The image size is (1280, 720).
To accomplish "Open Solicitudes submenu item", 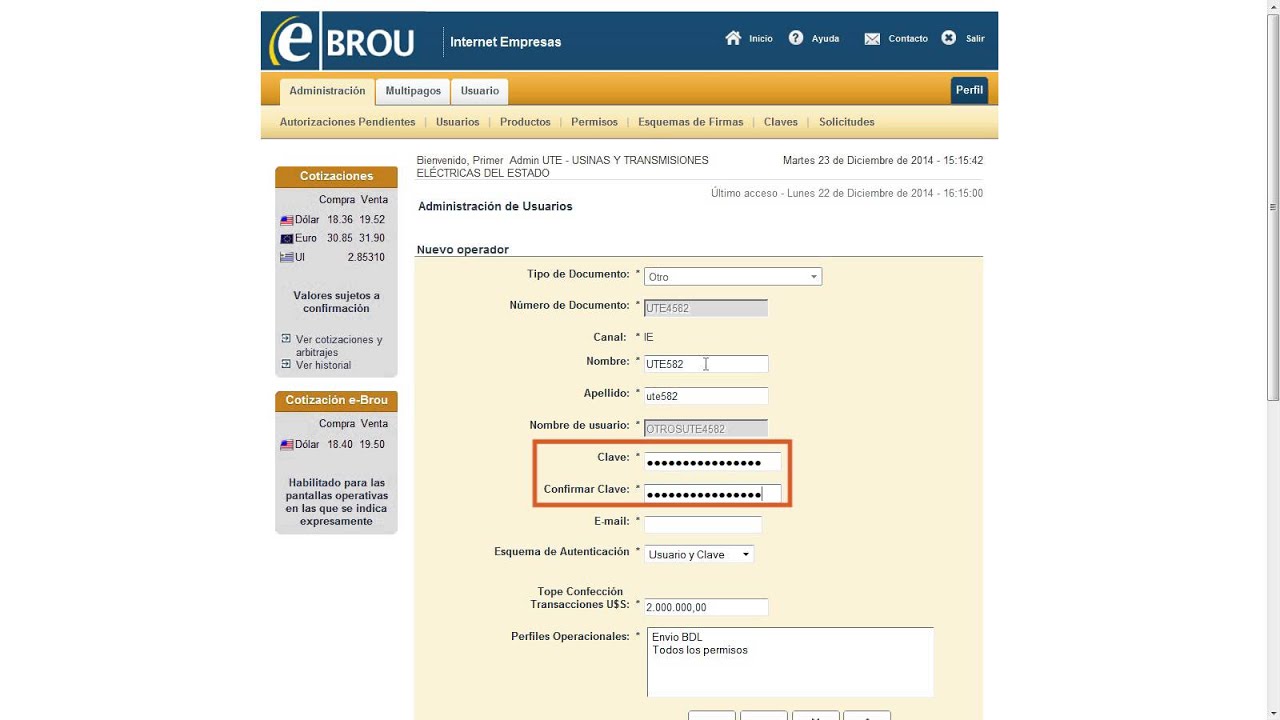I will pyautogui.click(x=847, y=122).
